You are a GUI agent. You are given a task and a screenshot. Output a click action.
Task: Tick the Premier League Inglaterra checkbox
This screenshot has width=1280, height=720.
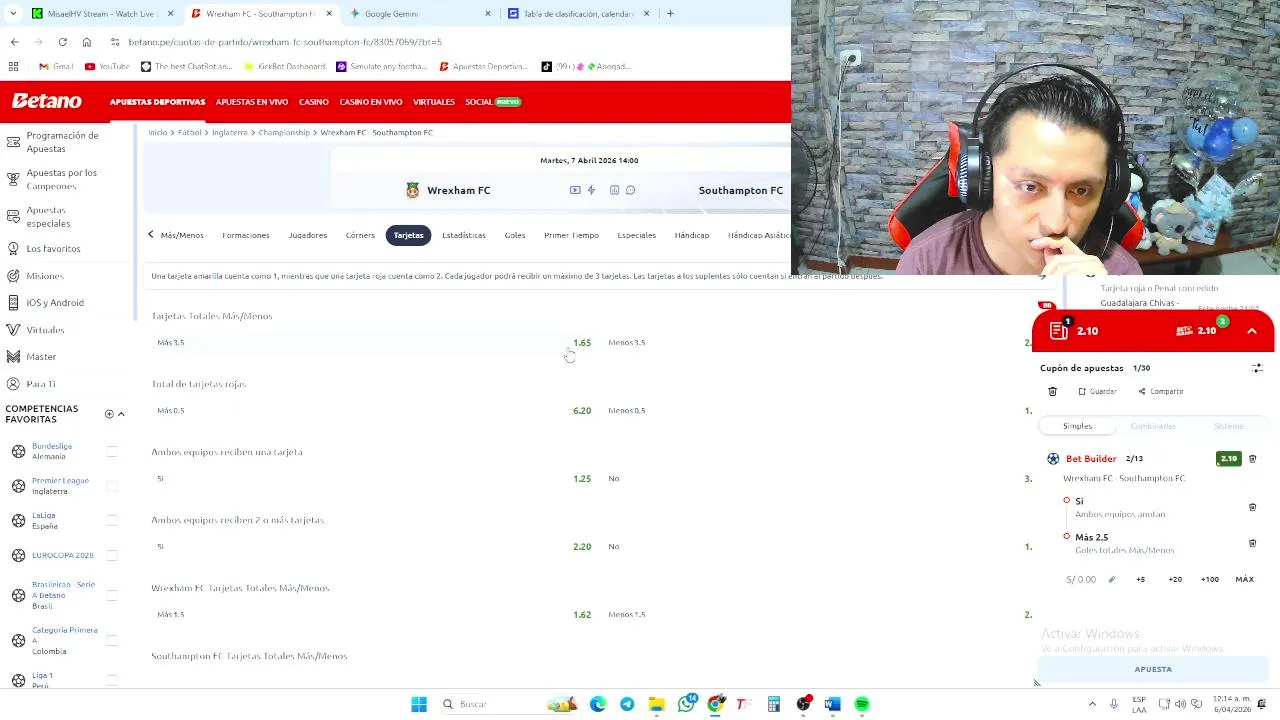pos(112,486)
